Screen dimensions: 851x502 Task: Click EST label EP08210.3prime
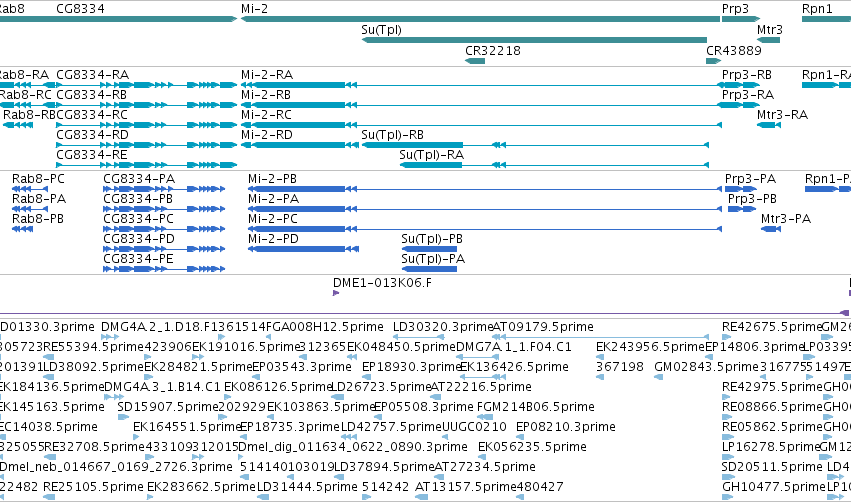click(566, 427)
